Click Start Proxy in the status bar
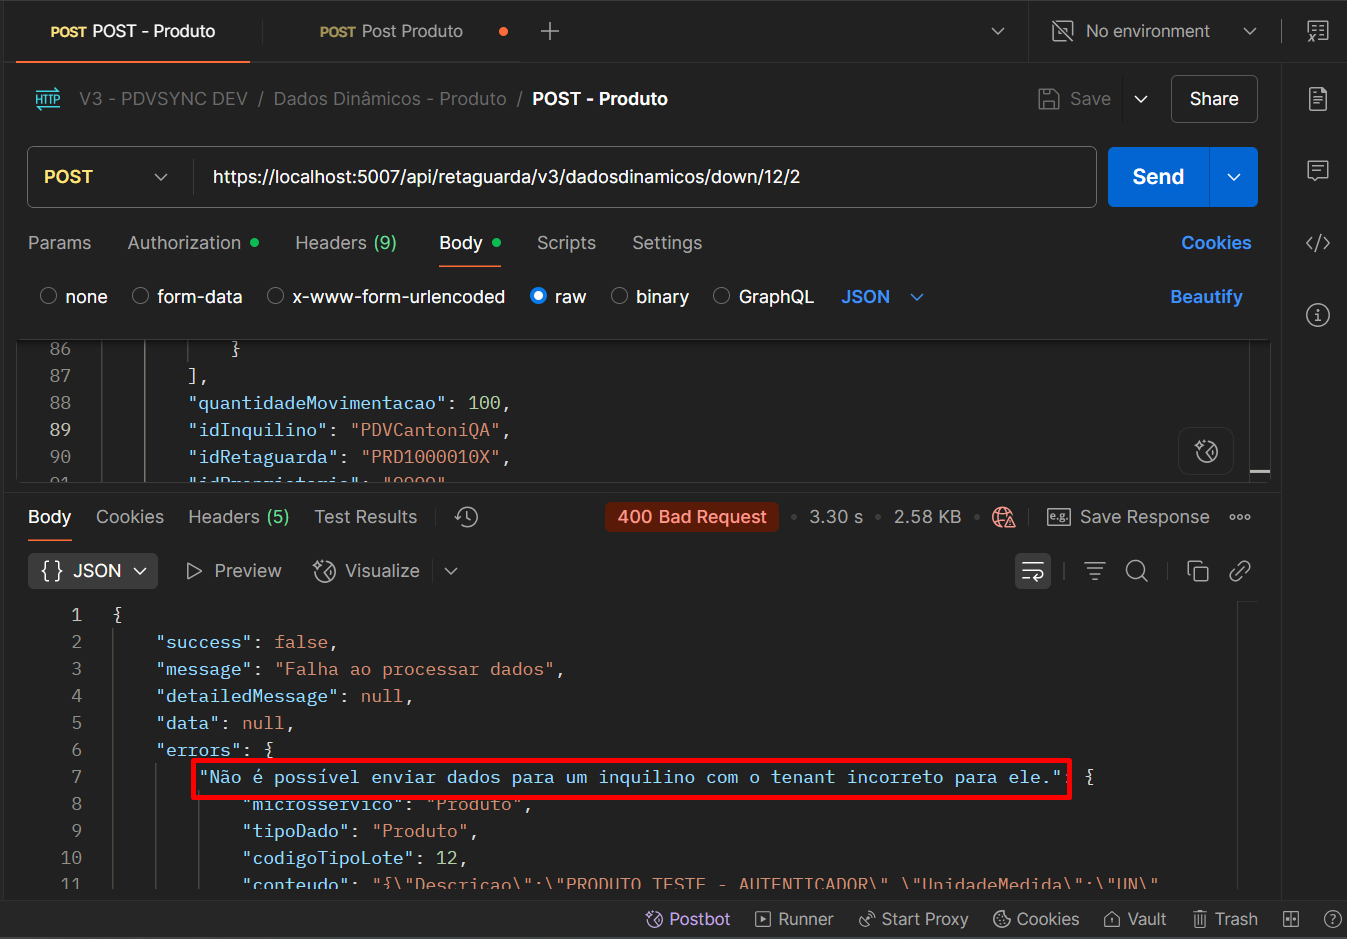Image resolution: width=1347 pixels, height=939 pixels. point(913,919)
